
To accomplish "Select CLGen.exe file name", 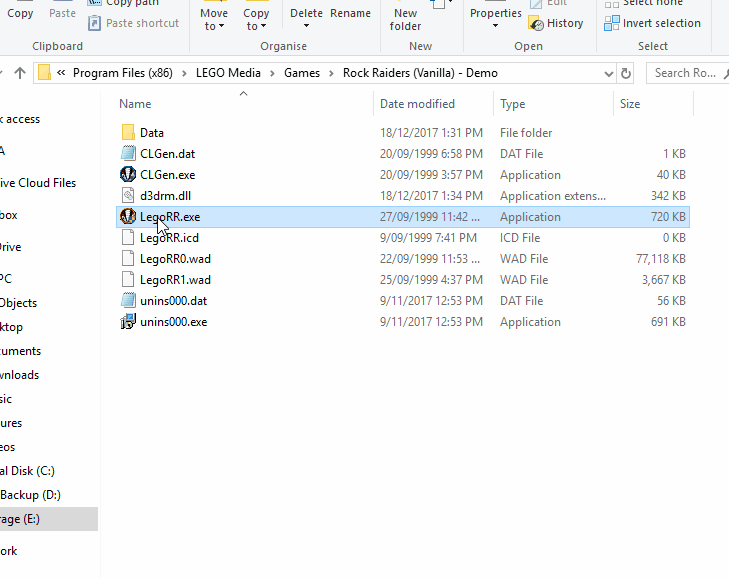I will [x=167, y=174].
